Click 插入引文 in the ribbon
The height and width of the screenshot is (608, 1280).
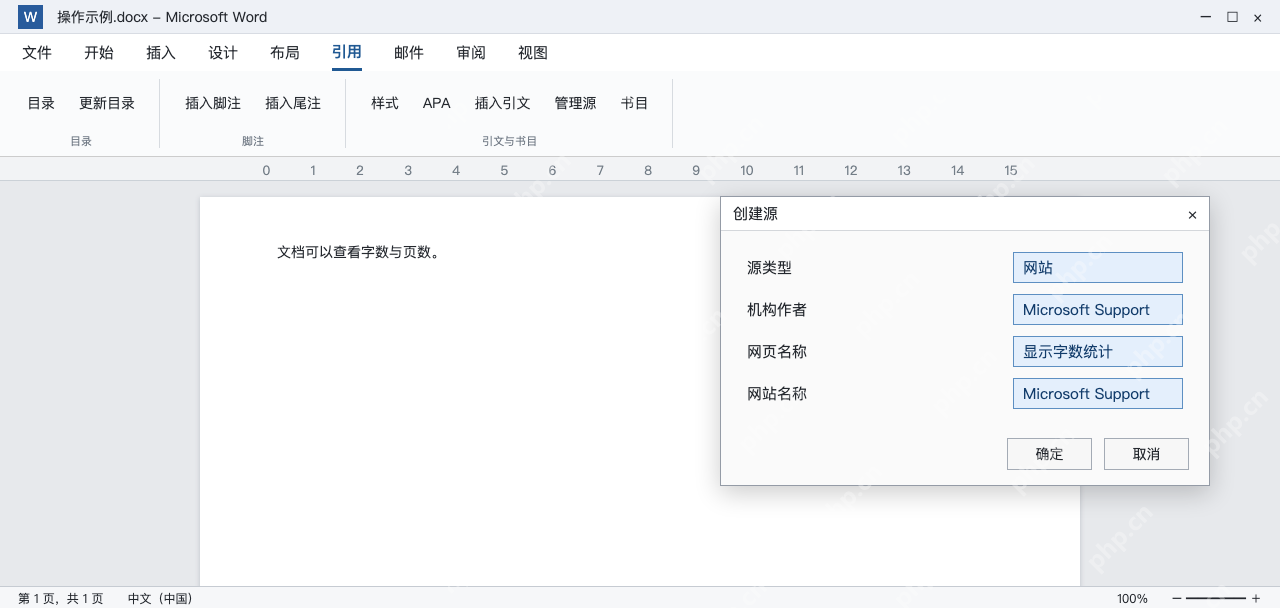pyautogui.click(x=503, y=103)
